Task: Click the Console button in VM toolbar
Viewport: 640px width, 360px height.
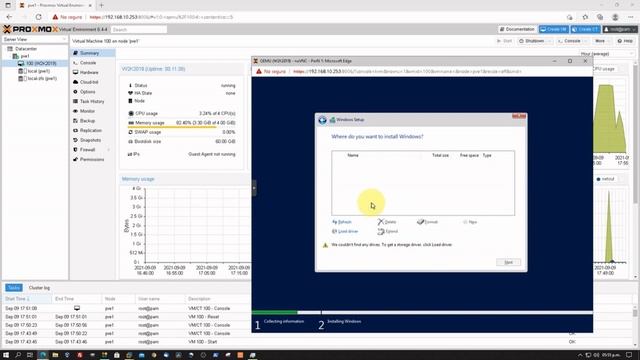Action: 569,41
